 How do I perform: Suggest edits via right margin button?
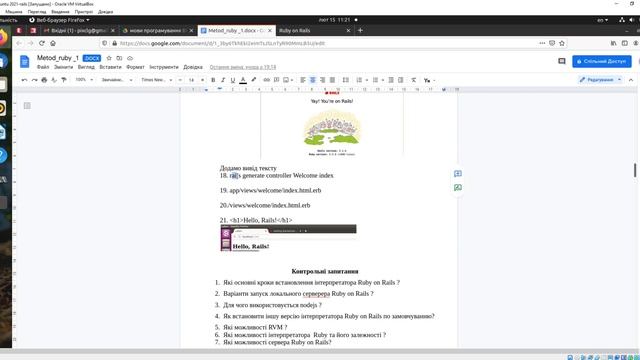pos(458,188)
